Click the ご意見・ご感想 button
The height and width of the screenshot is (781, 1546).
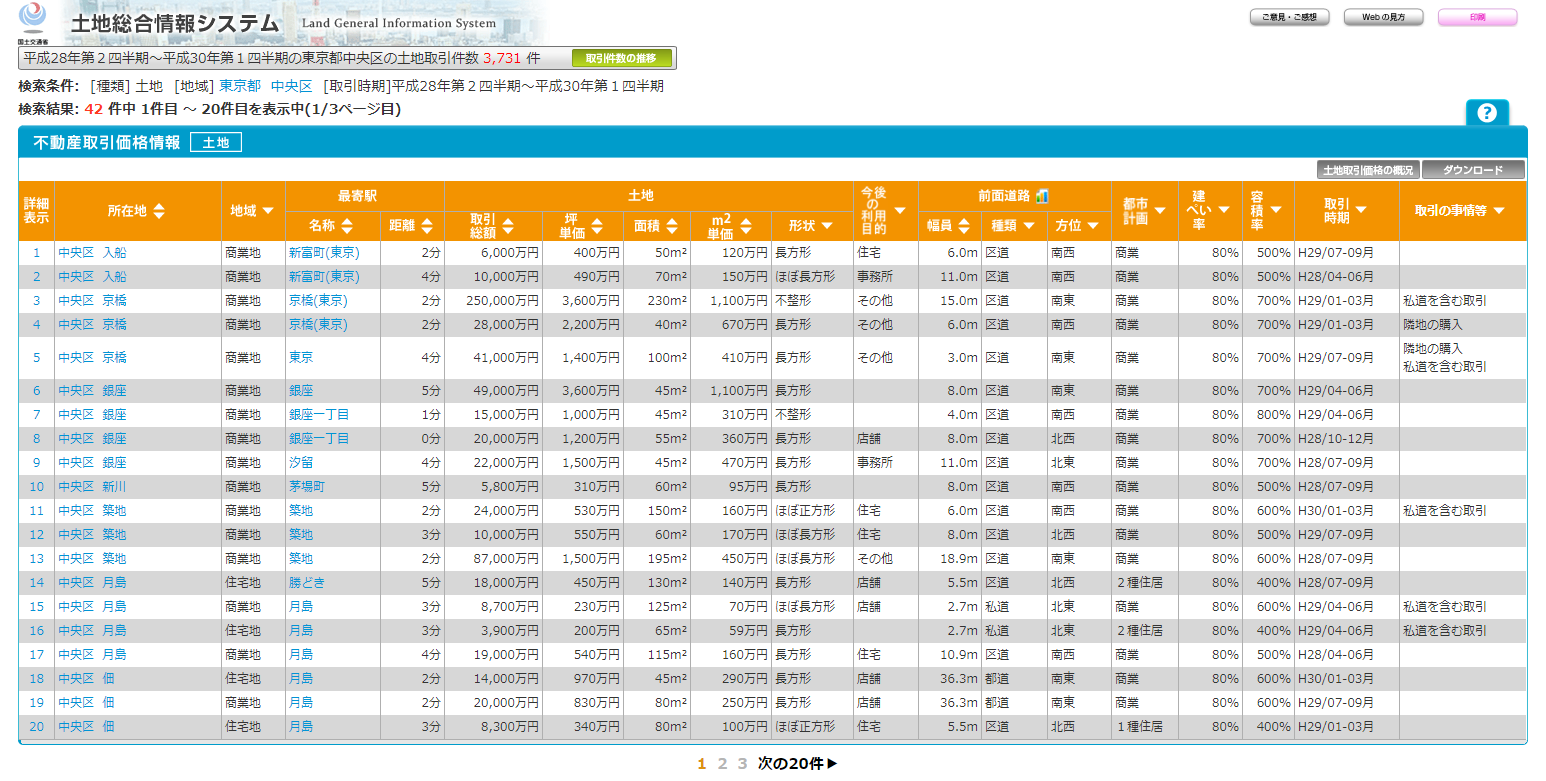(x=1289, y=17)
